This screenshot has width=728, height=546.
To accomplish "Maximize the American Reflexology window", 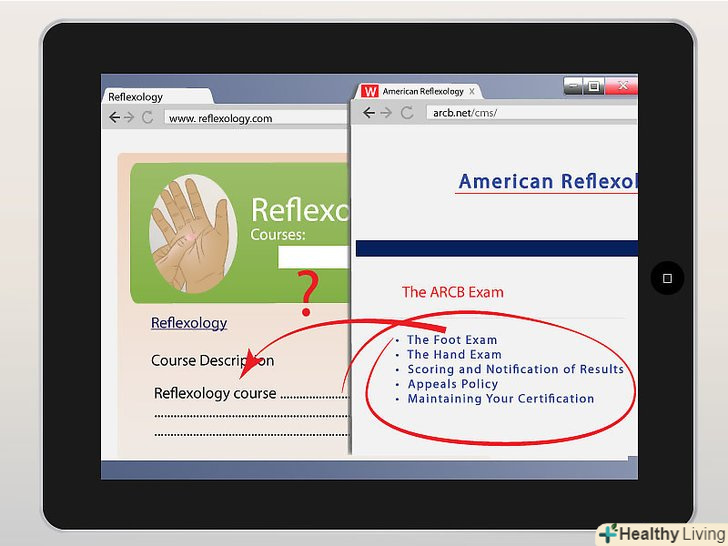I will [x=593, y=86].
